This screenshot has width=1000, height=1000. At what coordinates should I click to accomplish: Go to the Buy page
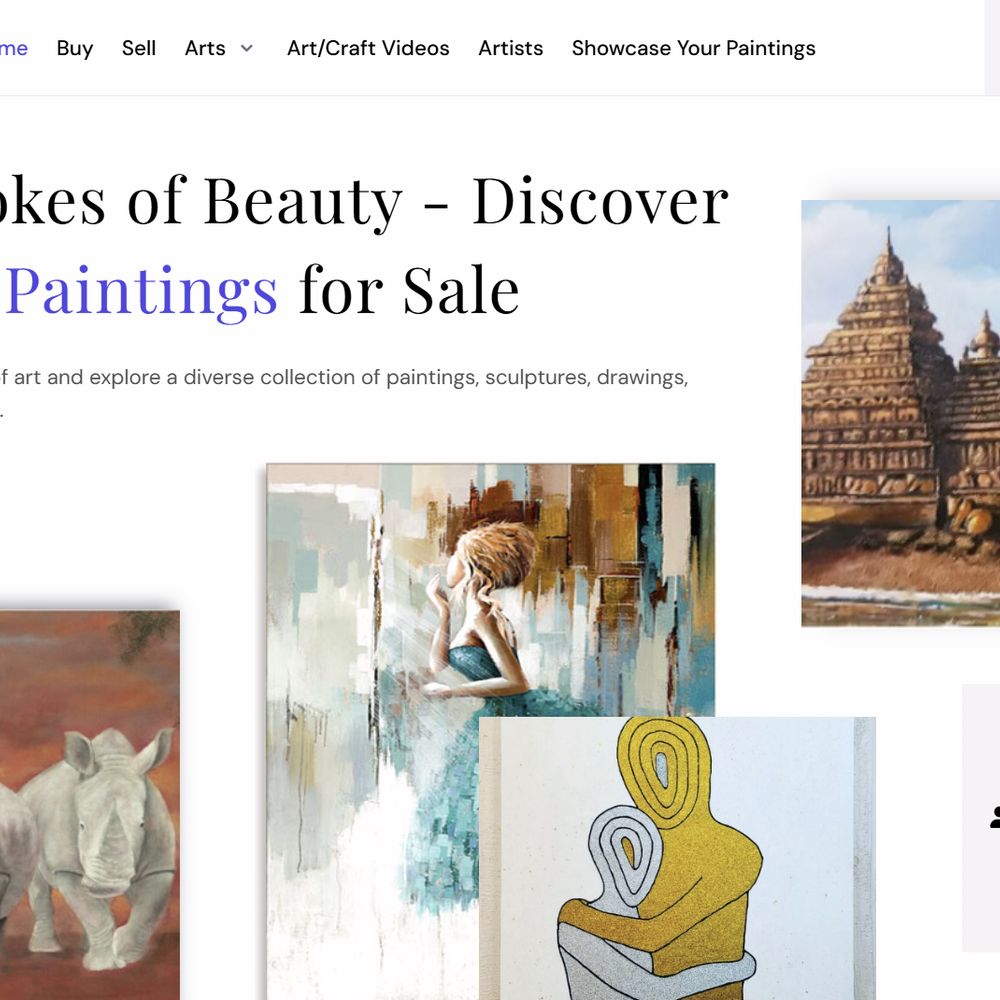pos(75,48)
